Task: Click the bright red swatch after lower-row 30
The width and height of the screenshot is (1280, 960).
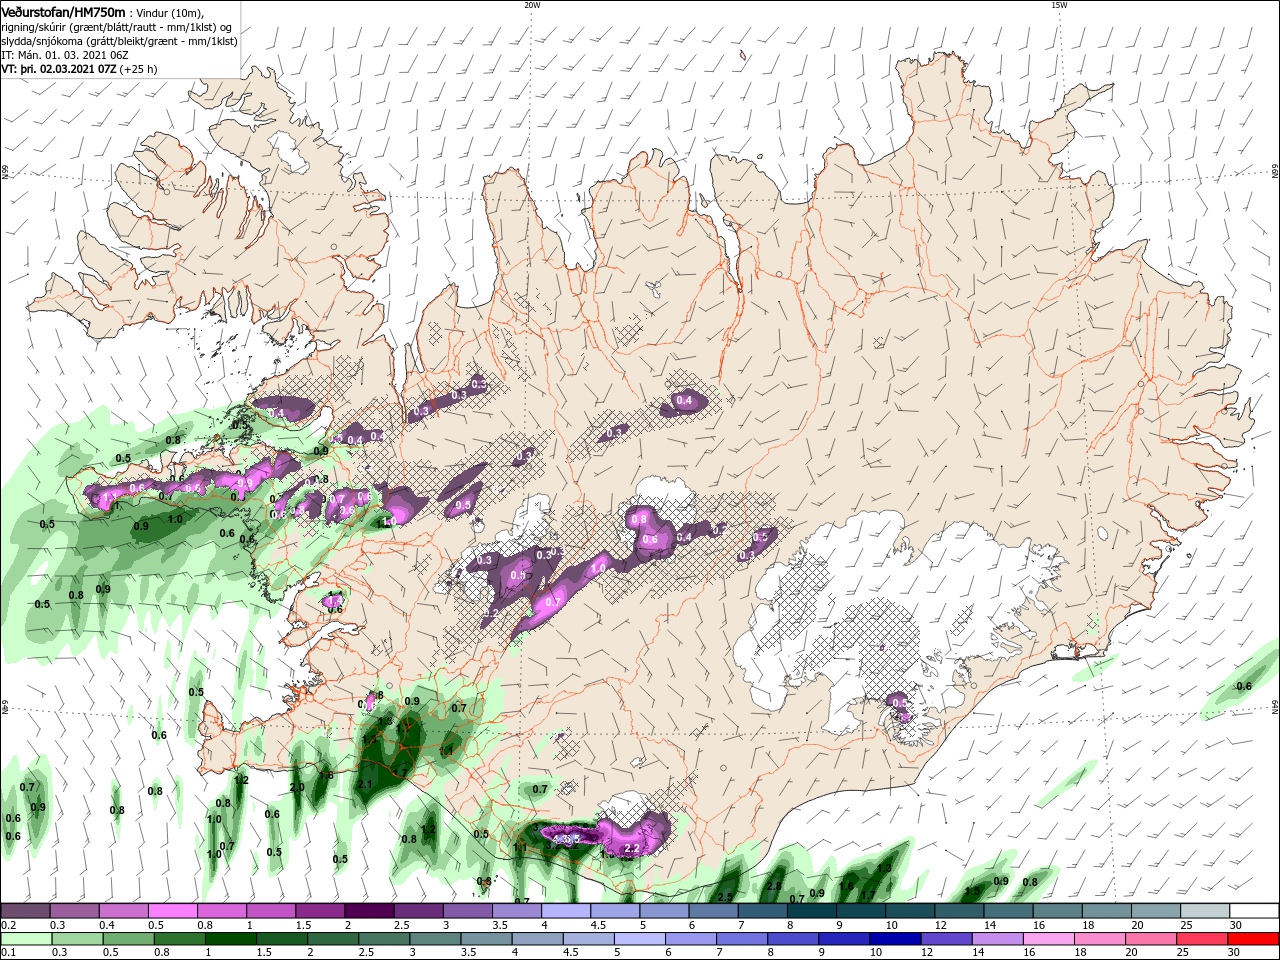Action: point(1254,939)
